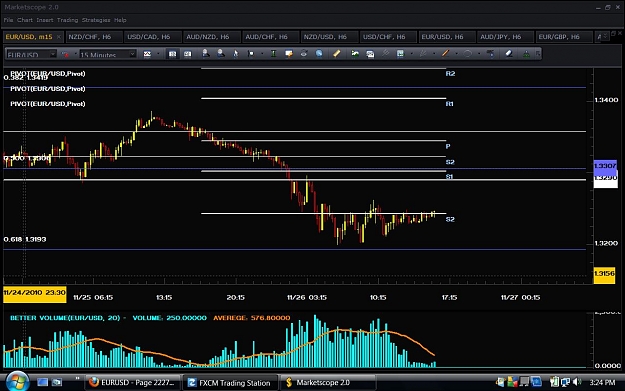Image resolution: width=625 pixels, height=391 pixels.
Task: Open the EUR/USD symbol dropdown
Action: coord(53,54)
